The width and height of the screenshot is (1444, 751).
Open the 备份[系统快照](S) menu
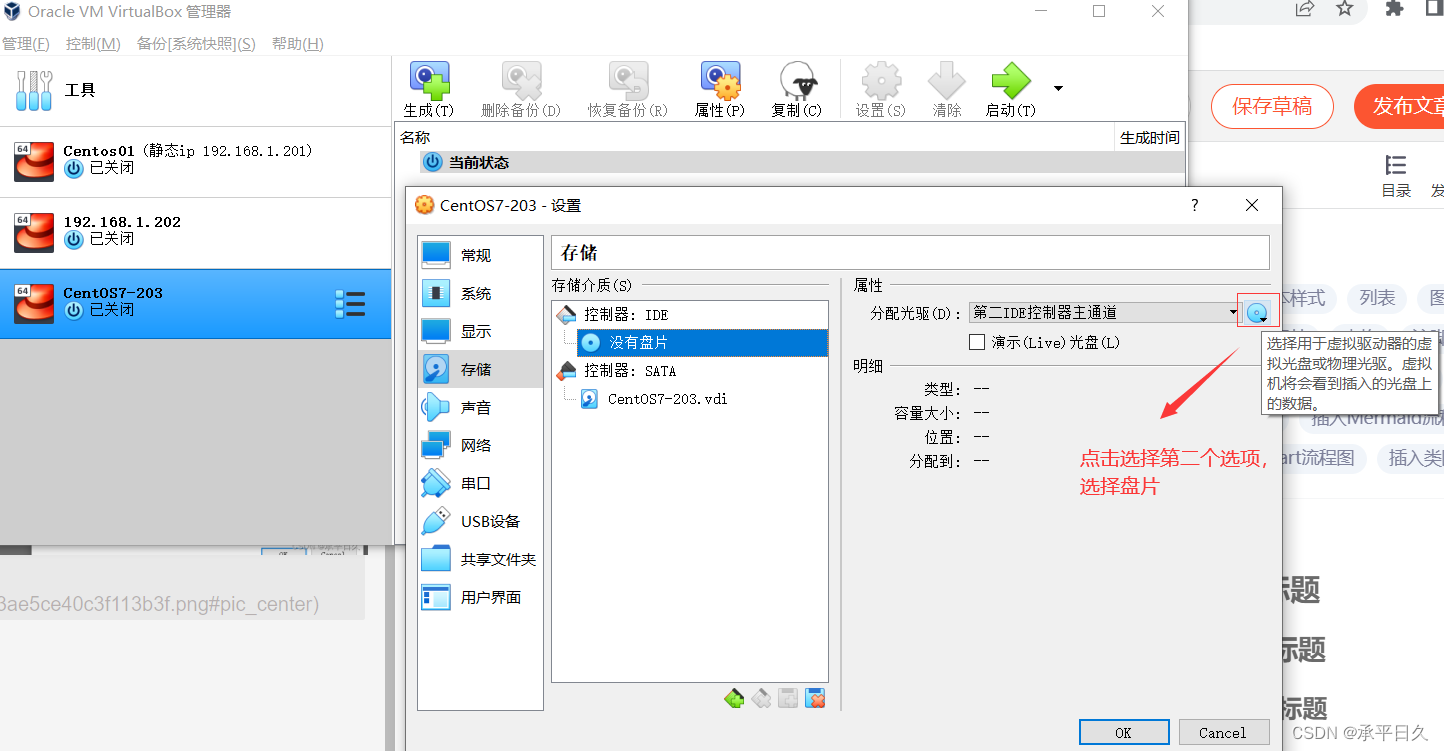pyautogui.click(x=196, y=44)
